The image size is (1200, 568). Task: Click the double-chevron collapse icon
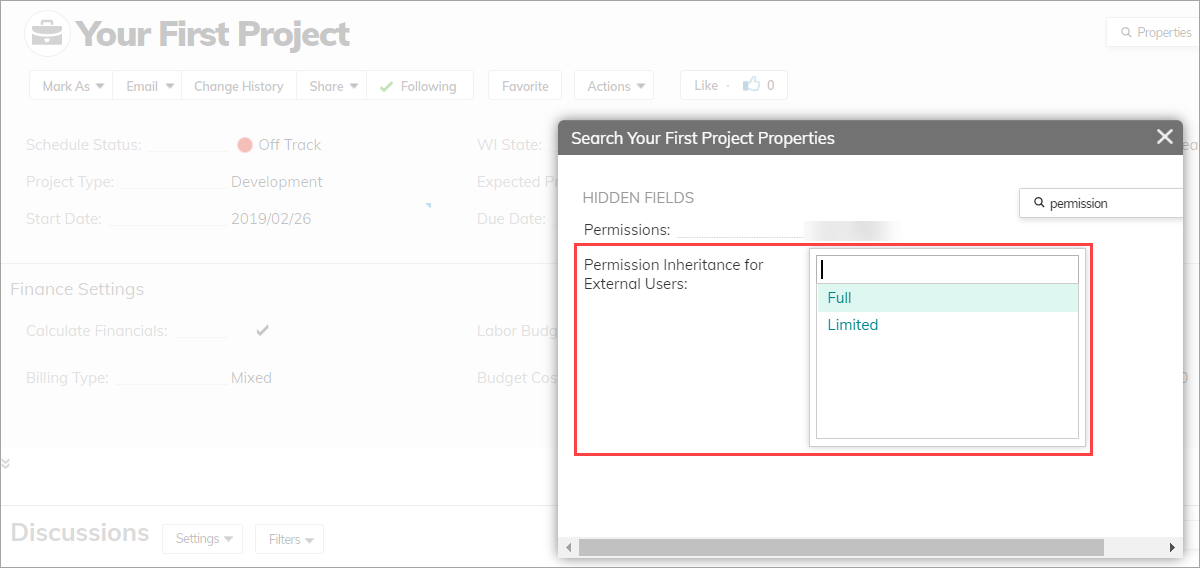tap(5, 463)
